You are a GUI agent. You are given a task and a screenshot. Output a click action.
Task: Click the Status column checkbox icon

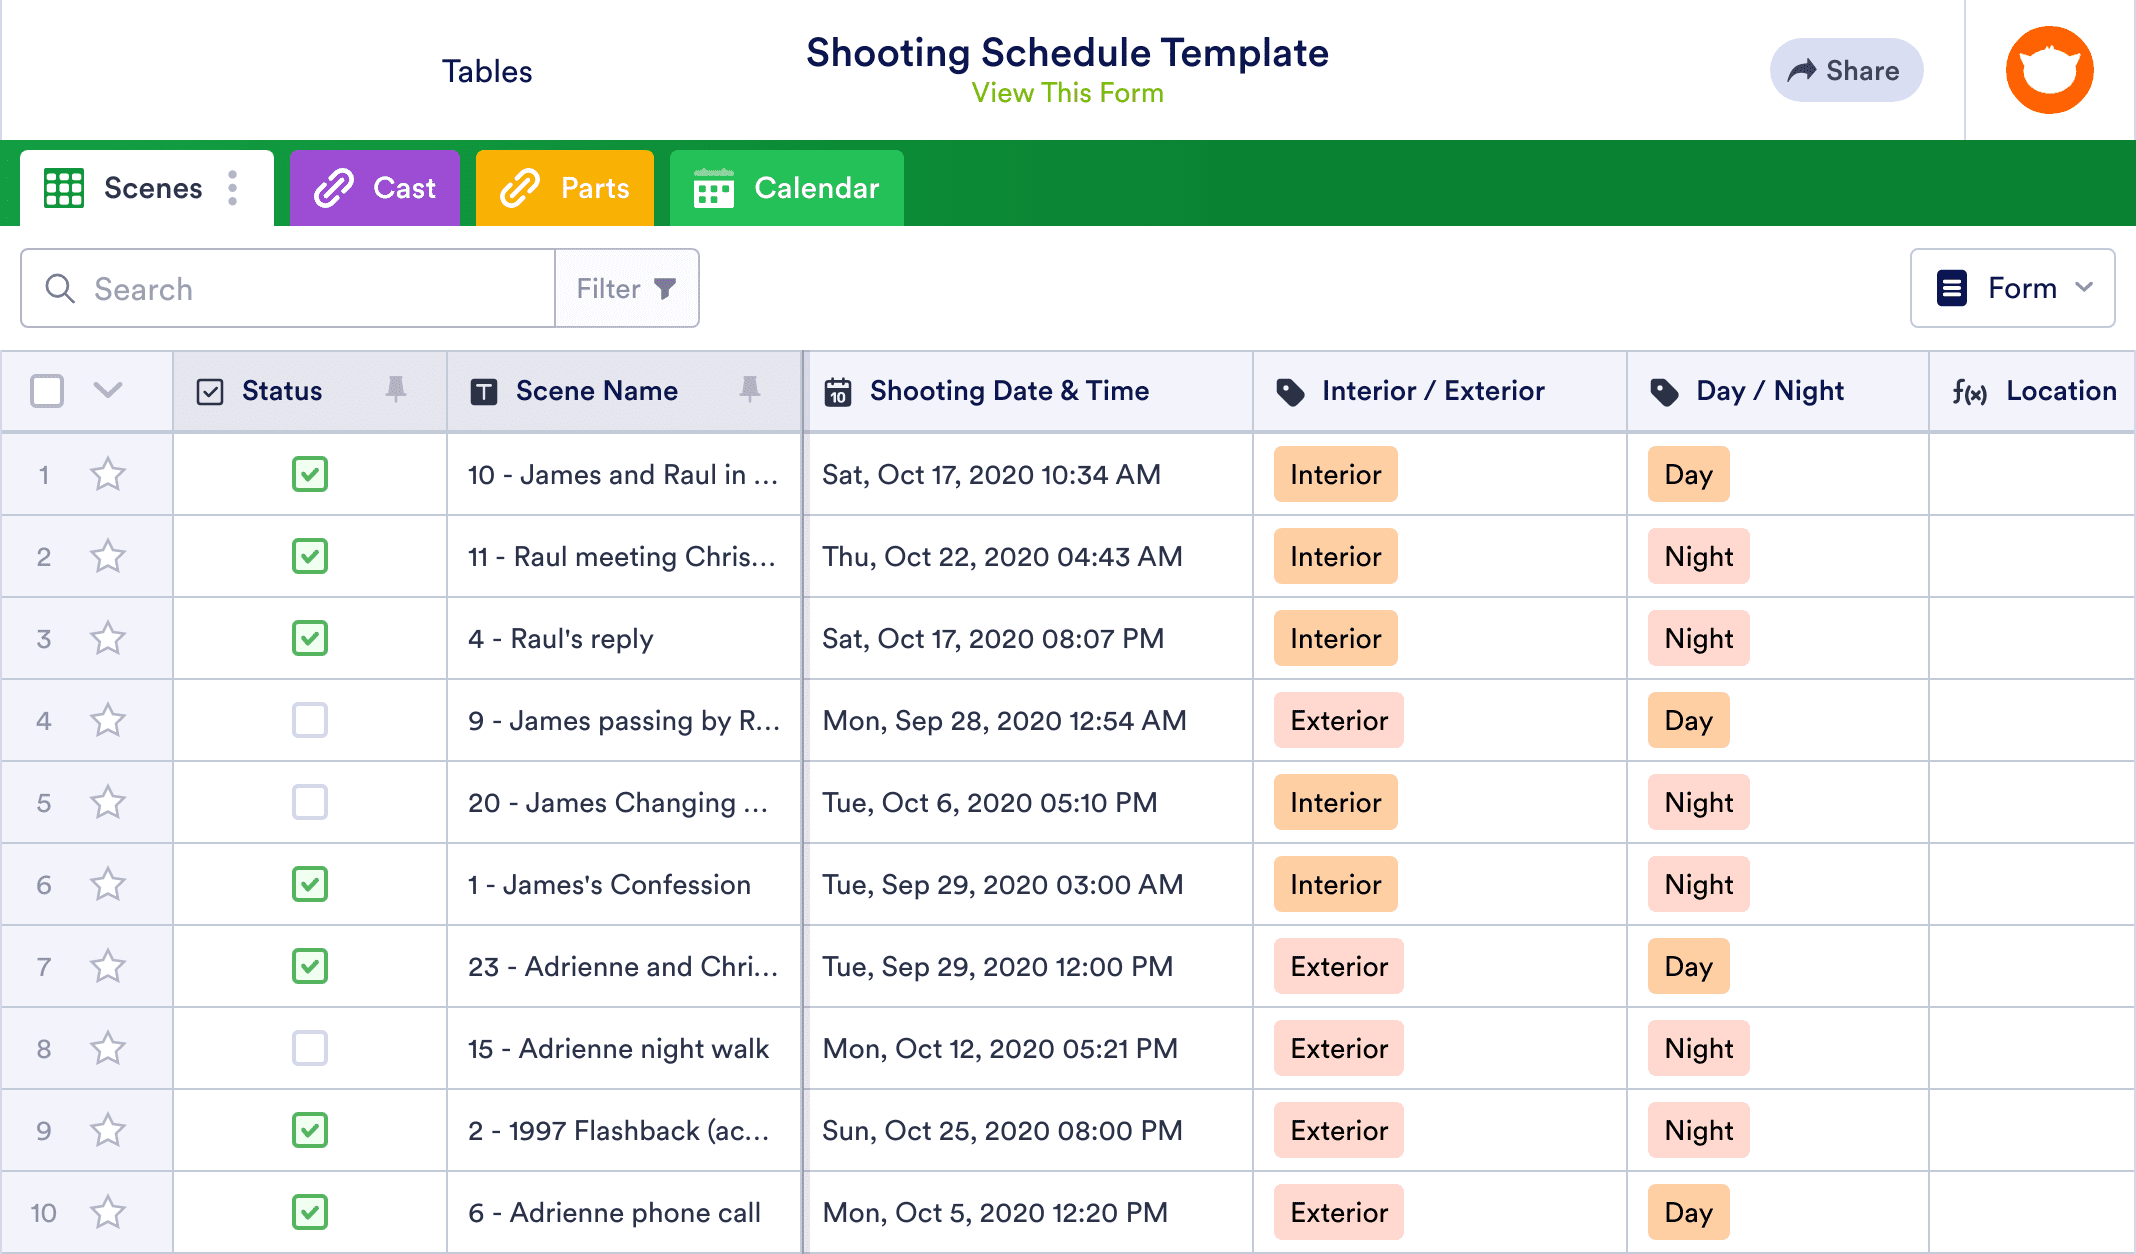tap(210, 392)
